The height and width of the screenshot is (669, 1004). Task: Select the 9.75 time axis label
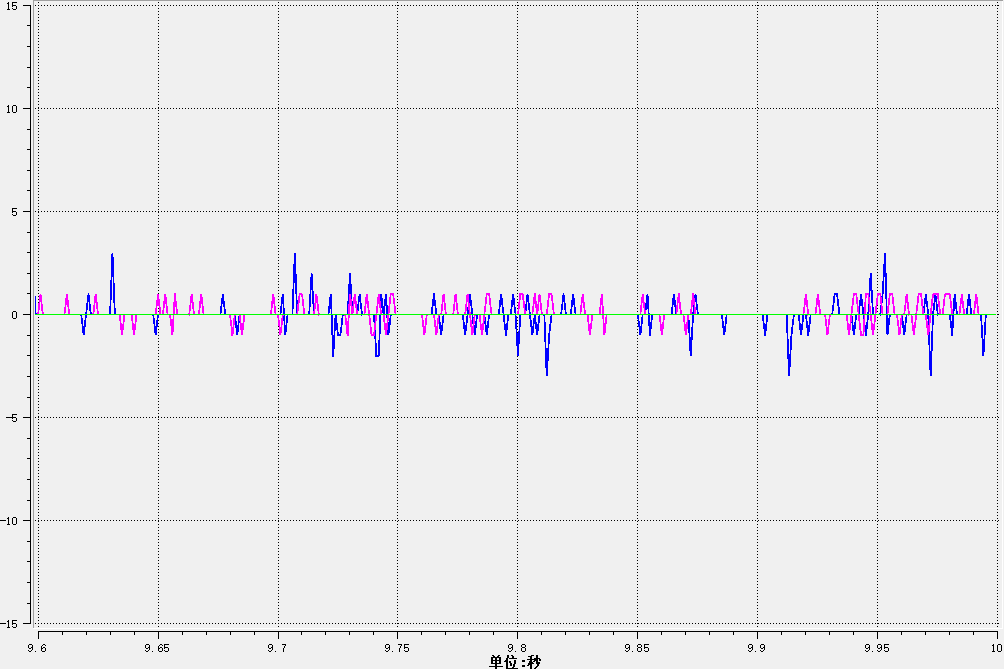click(397, 648)
